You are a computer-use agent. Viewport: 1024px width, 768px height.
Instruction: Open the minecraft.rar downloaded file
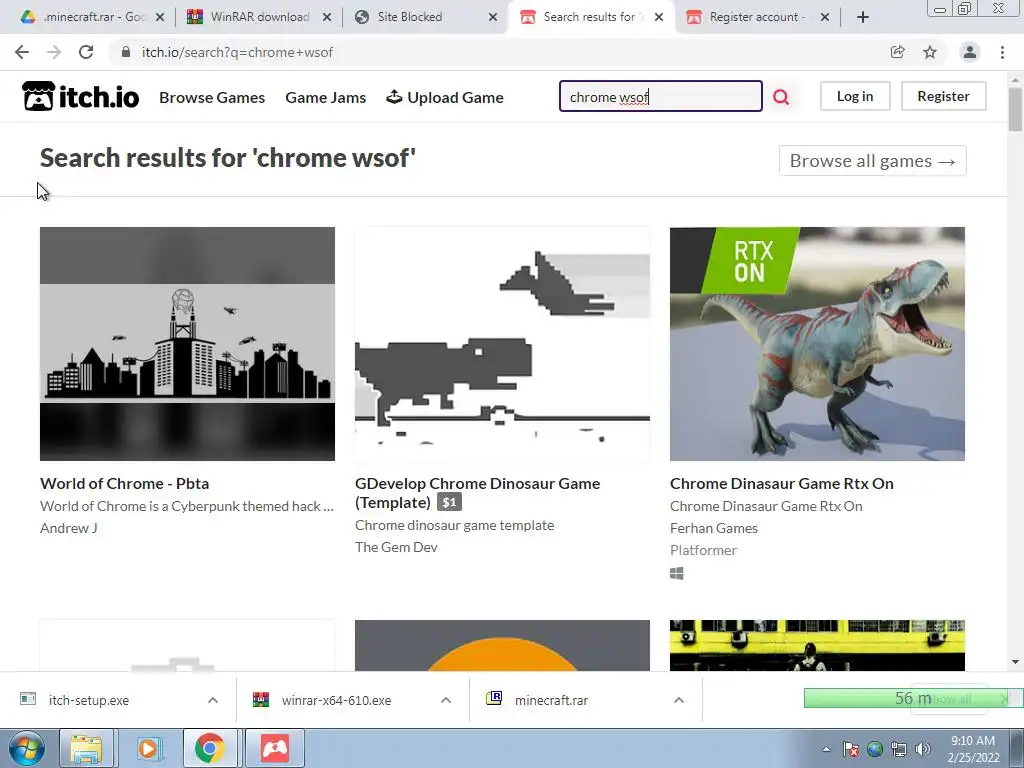[551, 700]
